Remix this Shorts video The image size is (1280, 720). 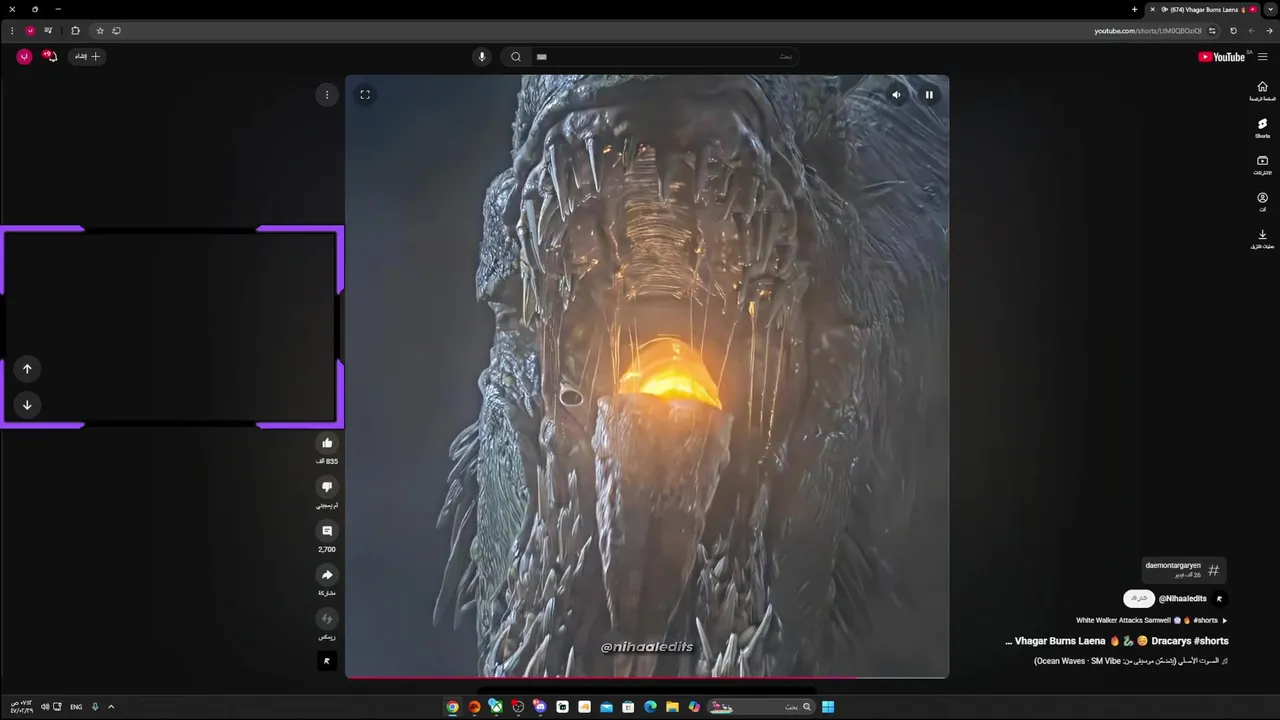[327, 619]
